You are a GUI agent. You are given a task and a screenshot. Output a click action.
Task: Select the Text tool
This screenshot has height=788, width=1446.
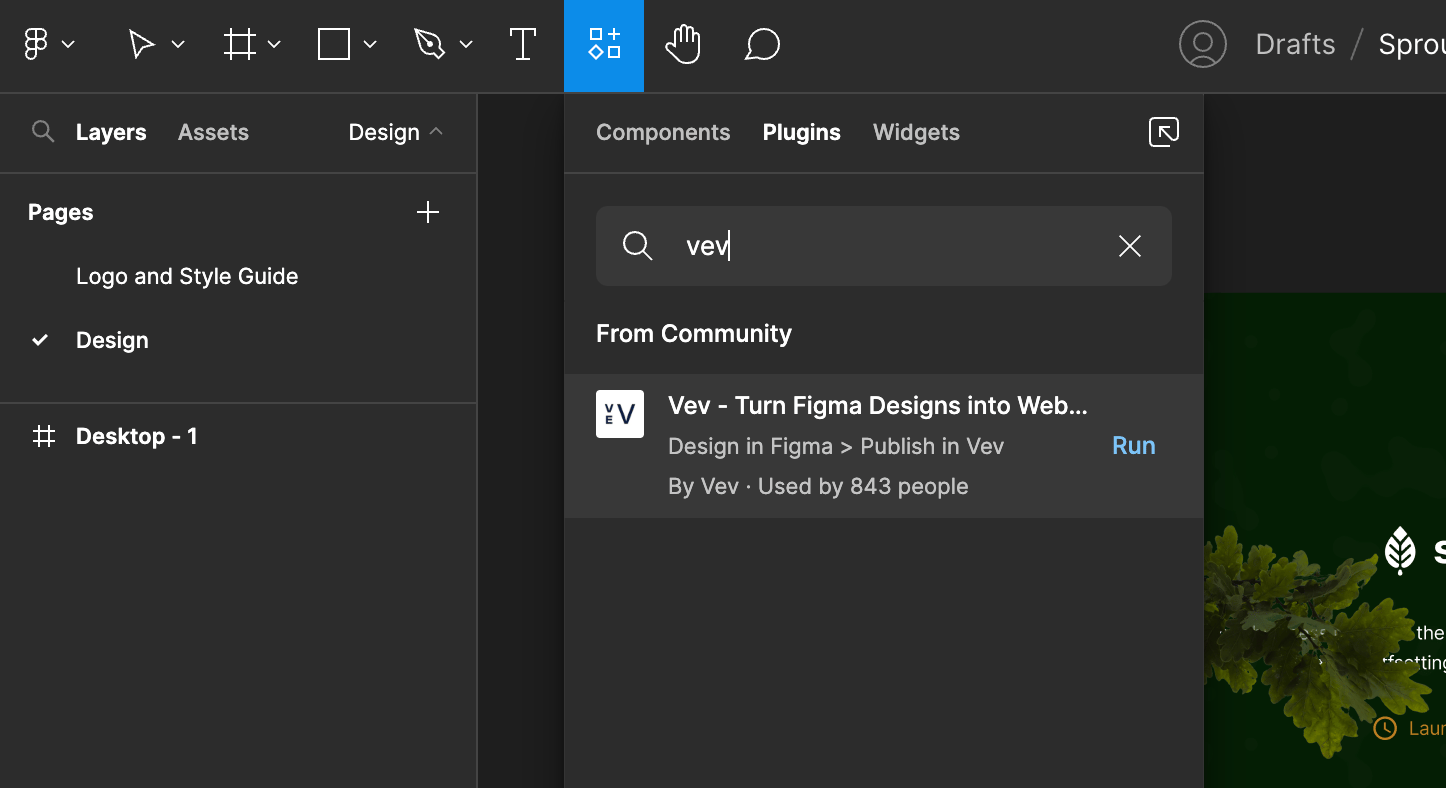click(523, 44)
